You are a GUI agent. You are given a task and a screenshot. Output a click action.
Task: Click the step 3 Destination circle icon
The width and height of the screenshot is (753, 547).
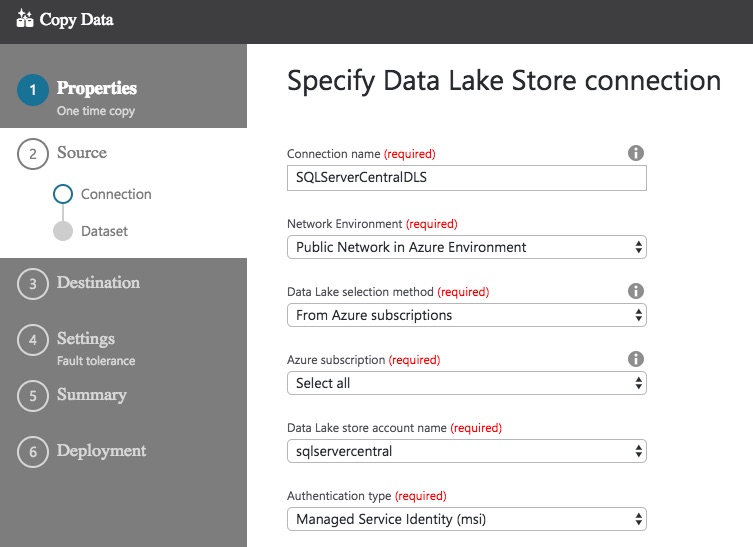tap(33, 284)
